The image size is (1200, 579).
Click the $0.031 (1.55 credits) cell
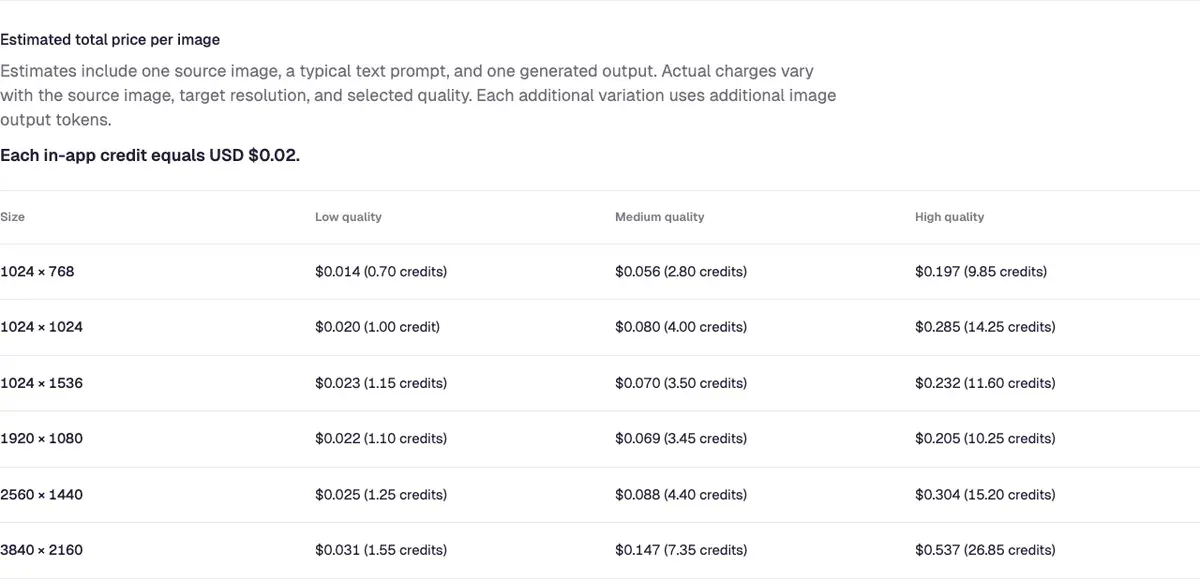[x=381, y=550]
